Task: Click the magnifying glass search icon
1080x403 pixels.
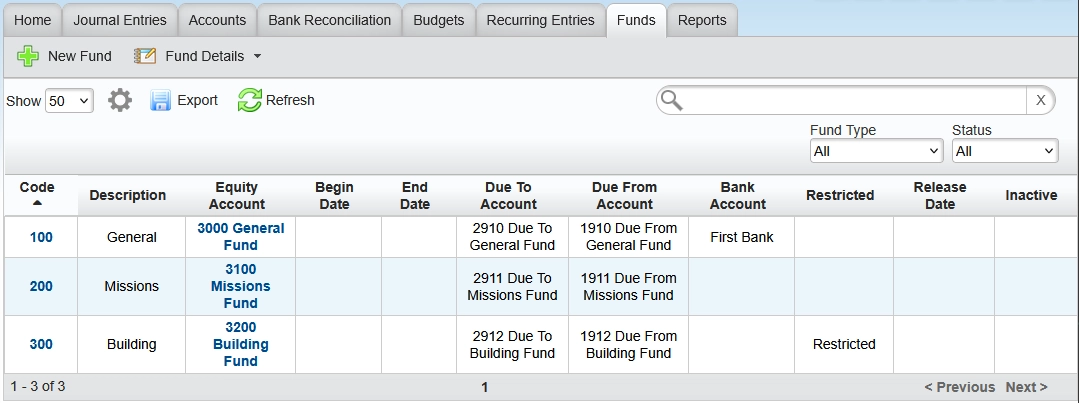Action: click(x=672, y=100)
